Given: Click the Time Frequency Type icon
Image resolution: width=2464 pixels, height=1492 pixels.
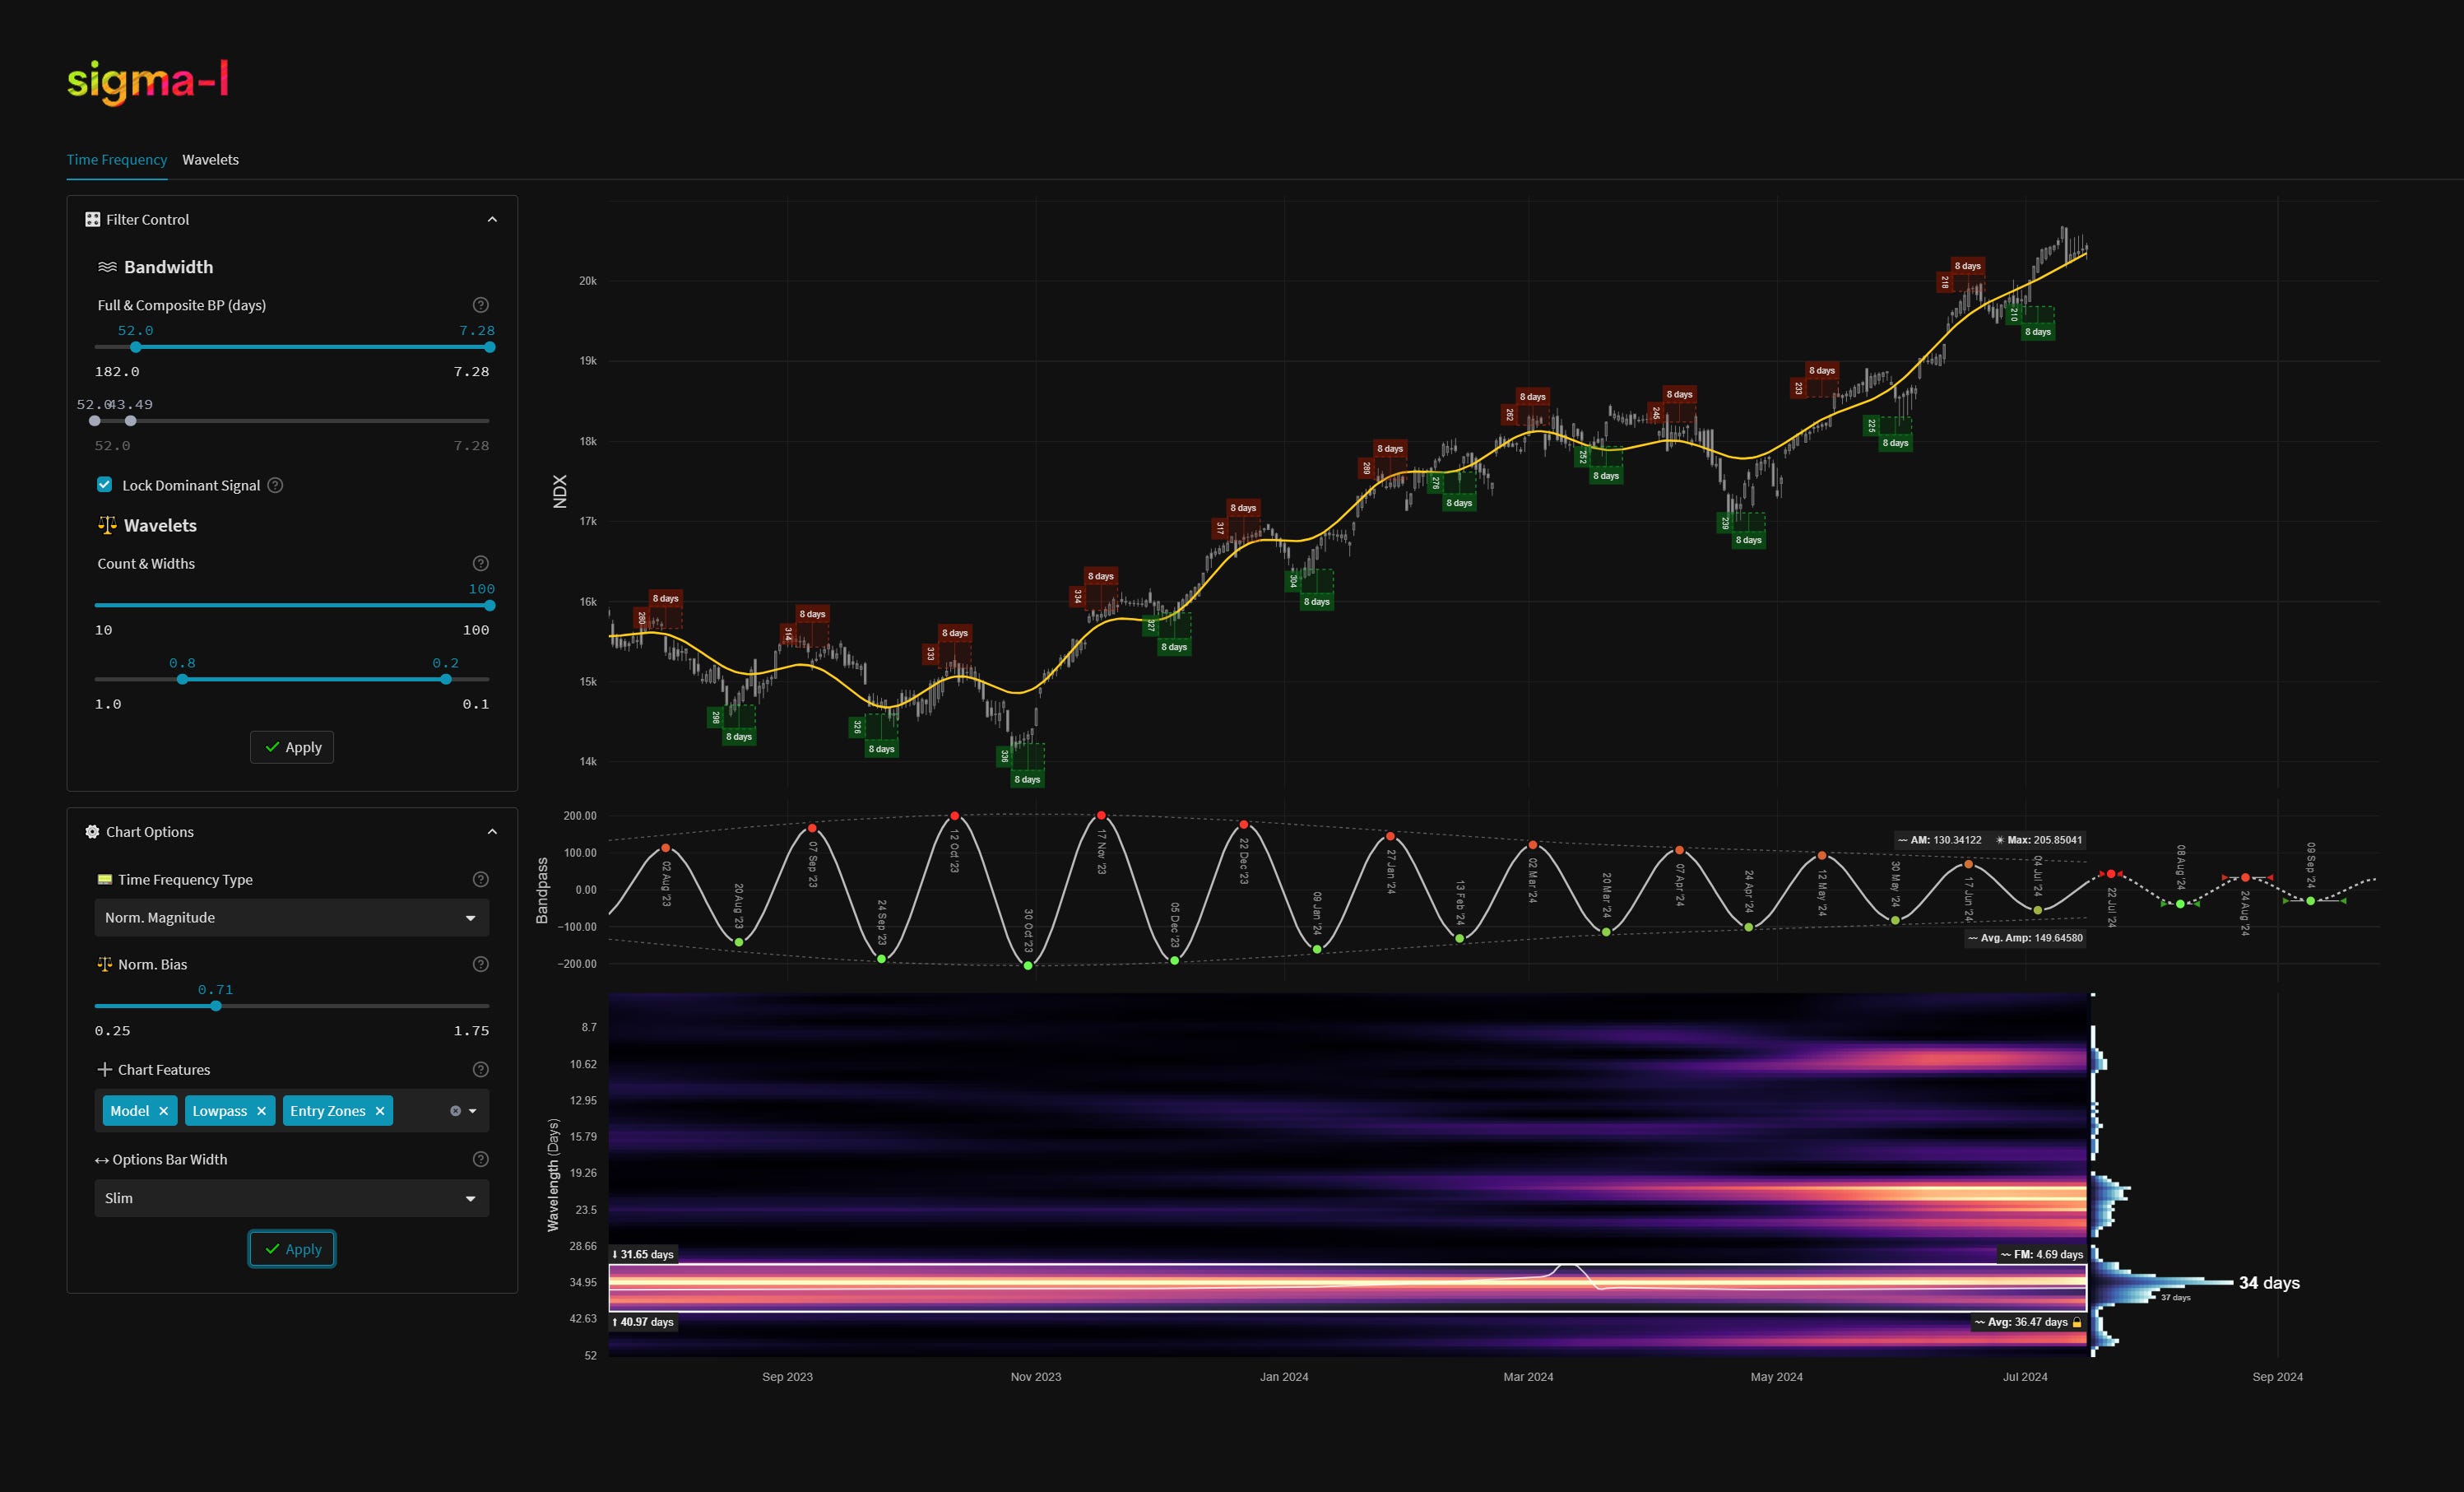Looking at the screenshot, I should point(105,879).
